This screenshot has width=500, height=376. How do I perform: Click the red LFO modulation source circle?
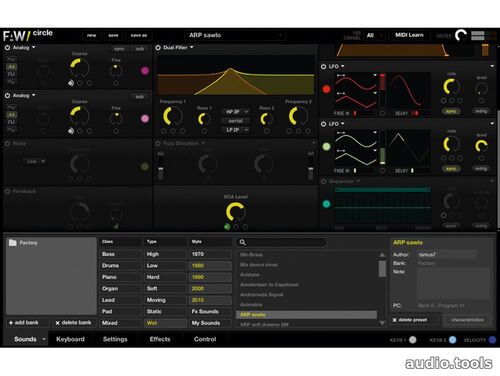pyautogui.click(x=326, y=89)
